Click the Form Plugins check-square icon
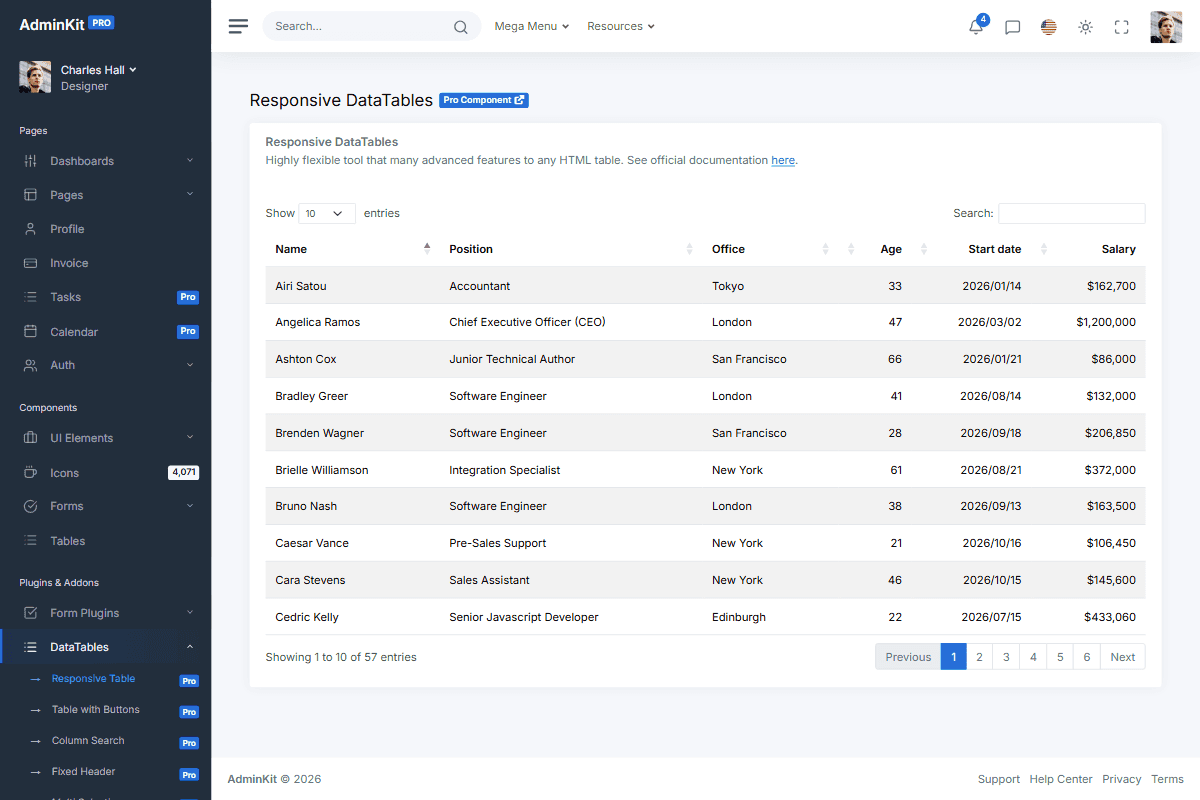 tap(30, 613)
